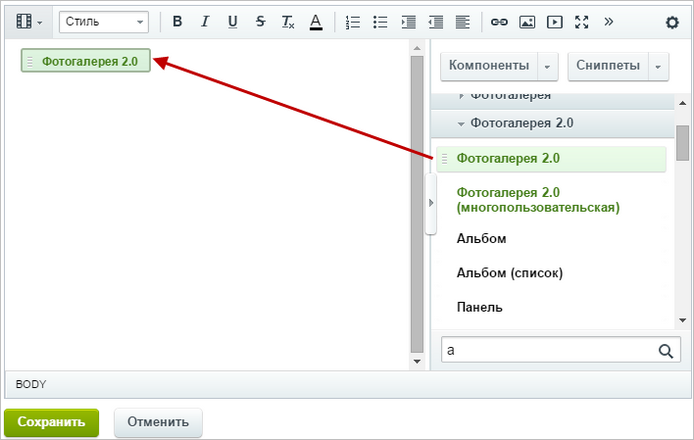Insert a numbered list
Screen dimensions: 694x440
pos(353,22)
